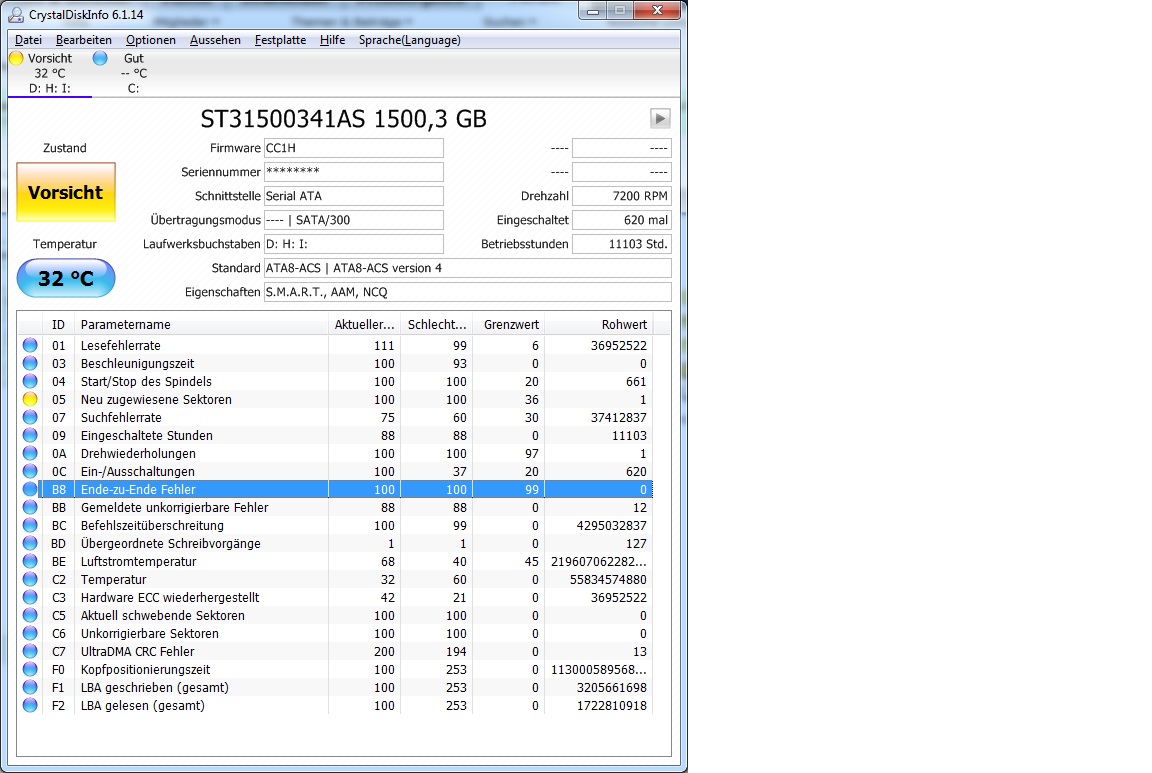This screenshot has height=773, width=1152.
Task: Click blue status icon for Gemeldete unkorrigierbare Fehler
Action: (x=30, y=507)
